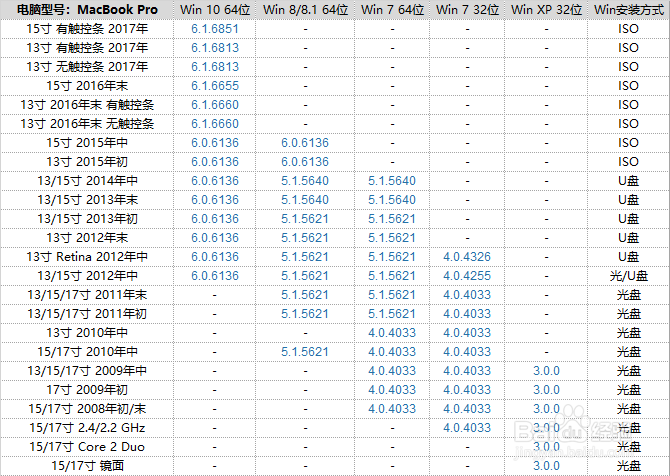Viewport: 670px width, 476px height.
Task: Open Win 10 6.0.6136 link for 13寸 2012年末
Action: point(215,238)
